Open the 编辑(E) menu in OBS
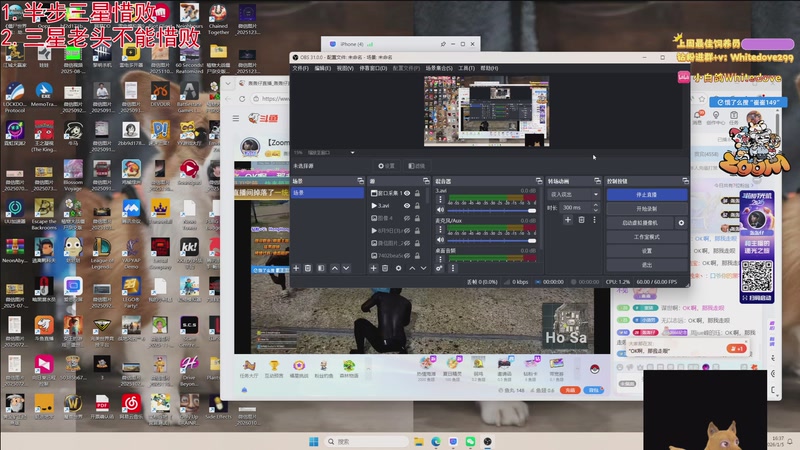This screenshot has width=800, height=450. click(322, 68)
